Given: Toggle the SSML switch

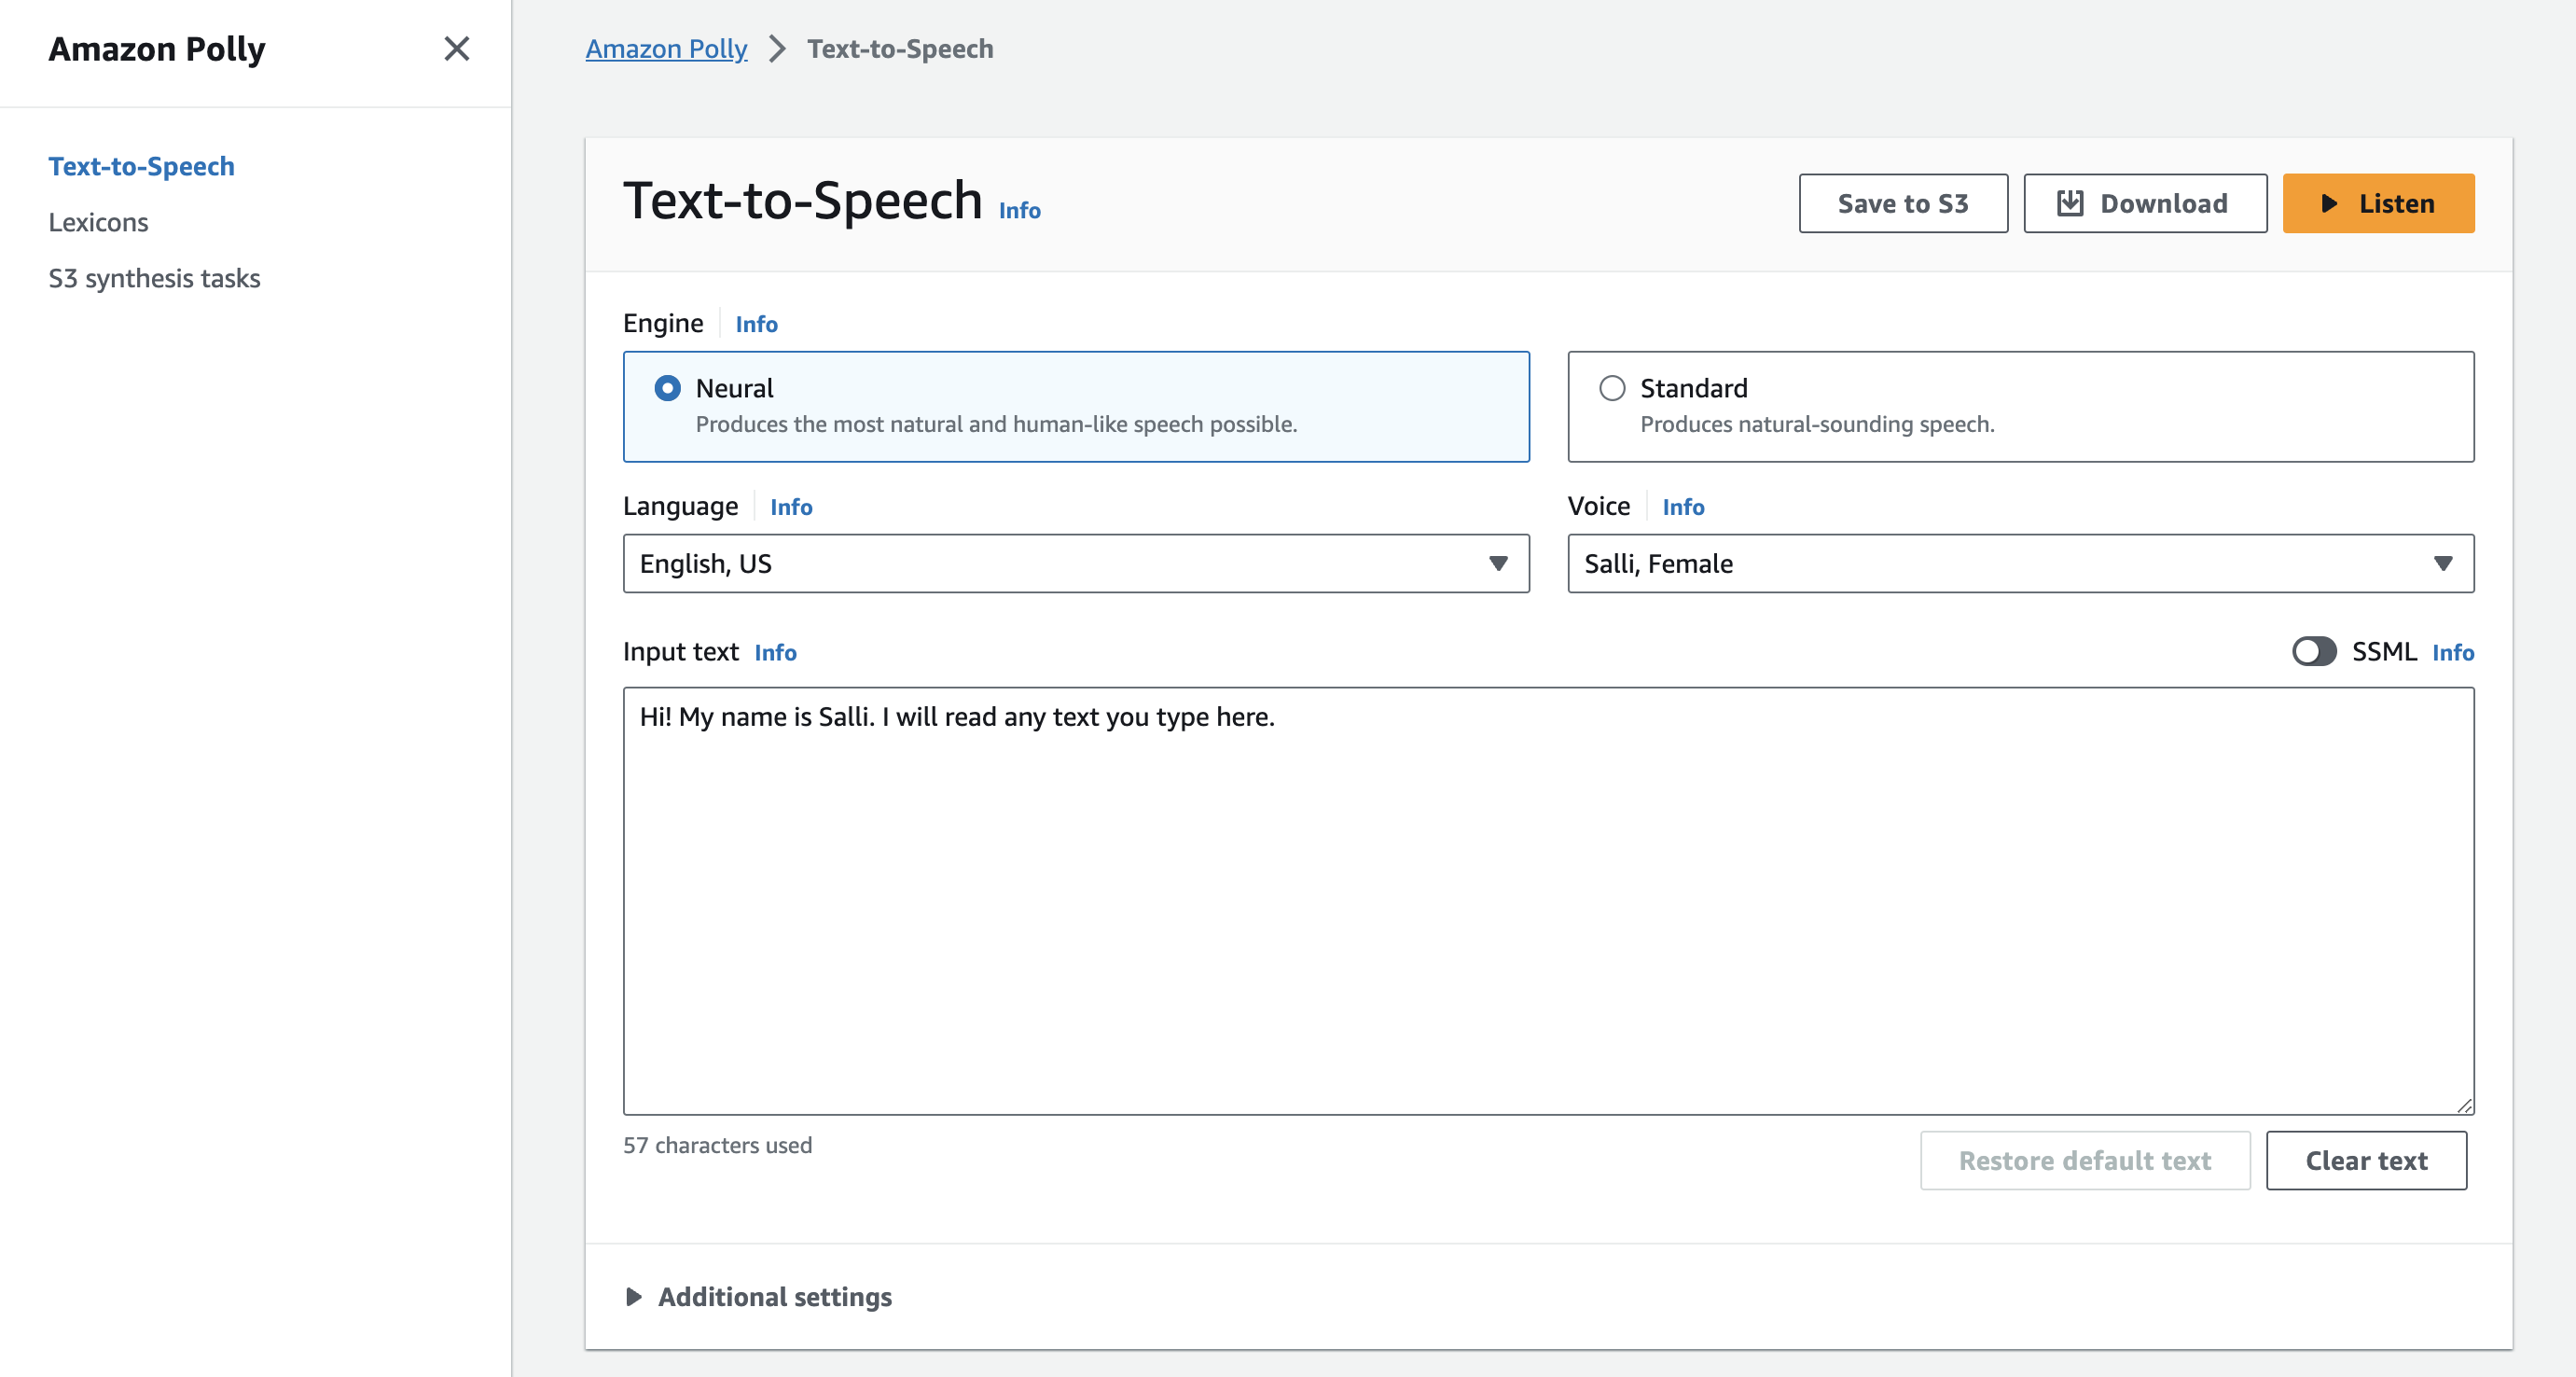Looking at the screenshot, I should click(2314, 651).
